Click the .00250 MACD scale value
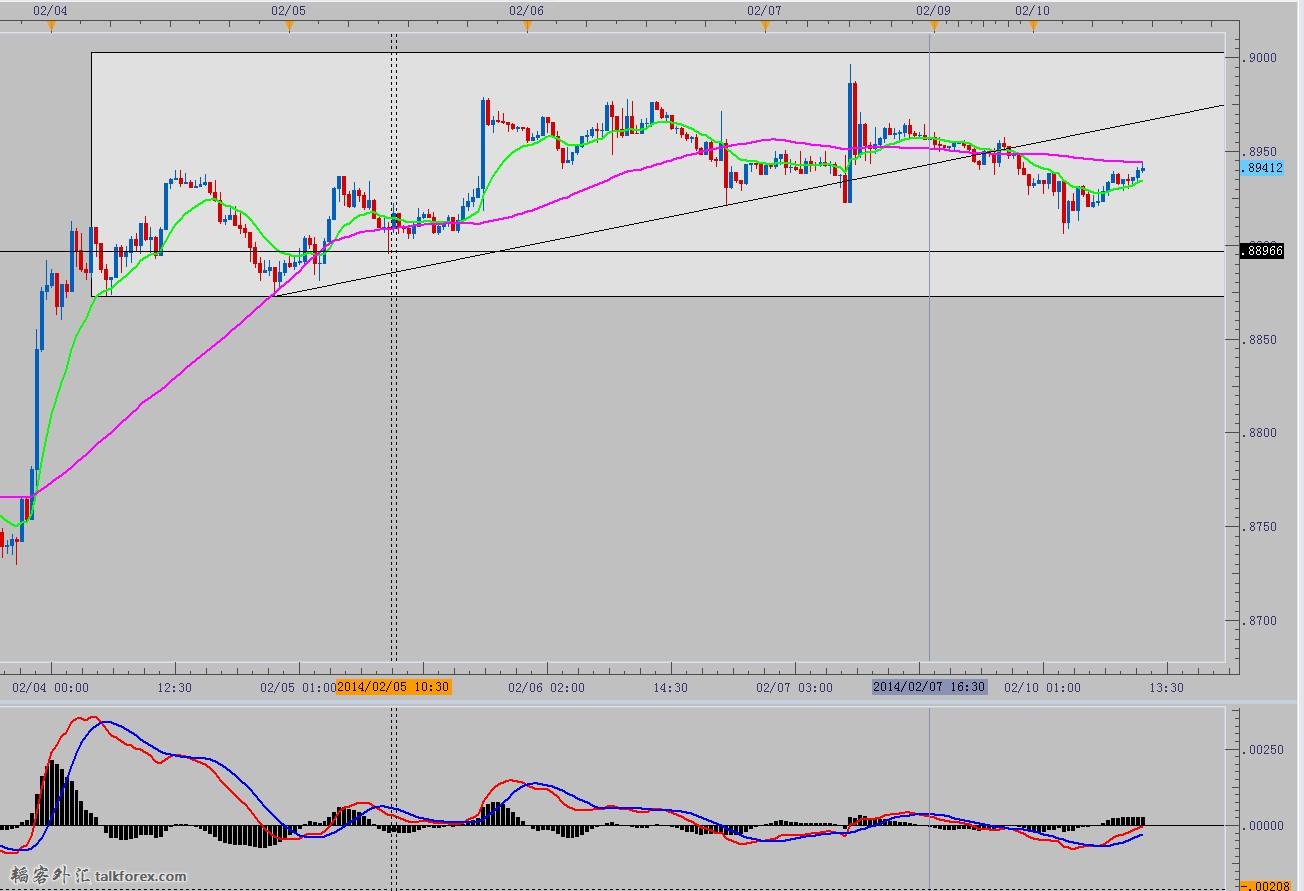This screenshot has width=1304, height=891. tap(1265, 749)
